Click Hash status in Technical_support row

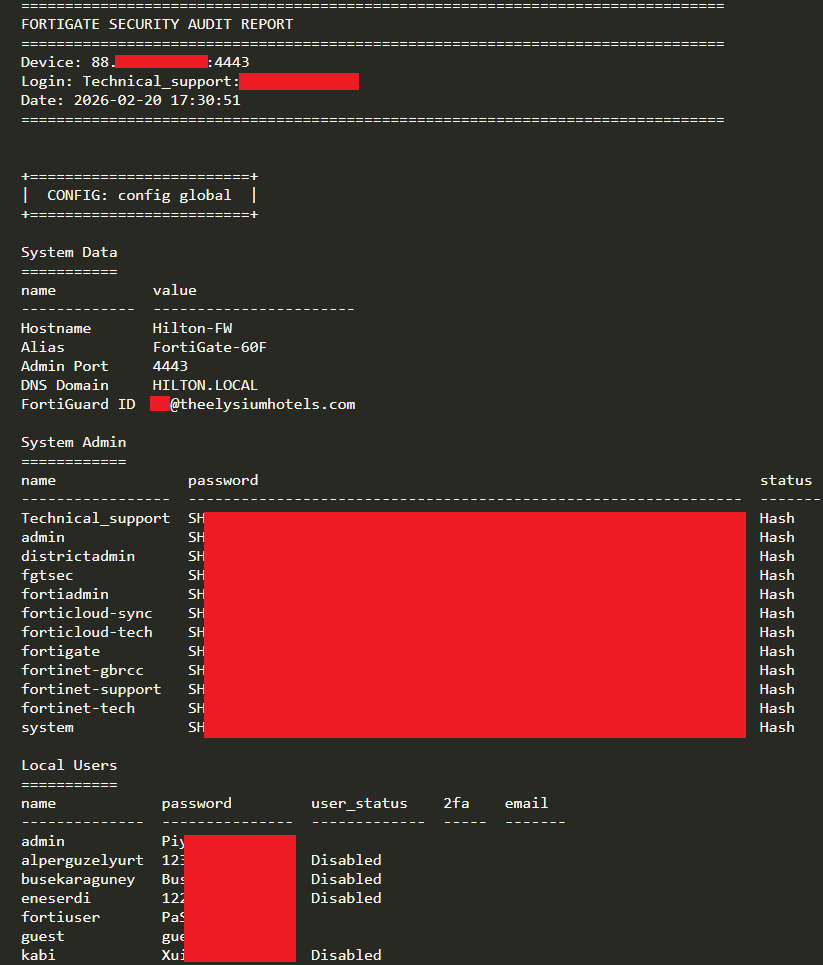[777, 518]
